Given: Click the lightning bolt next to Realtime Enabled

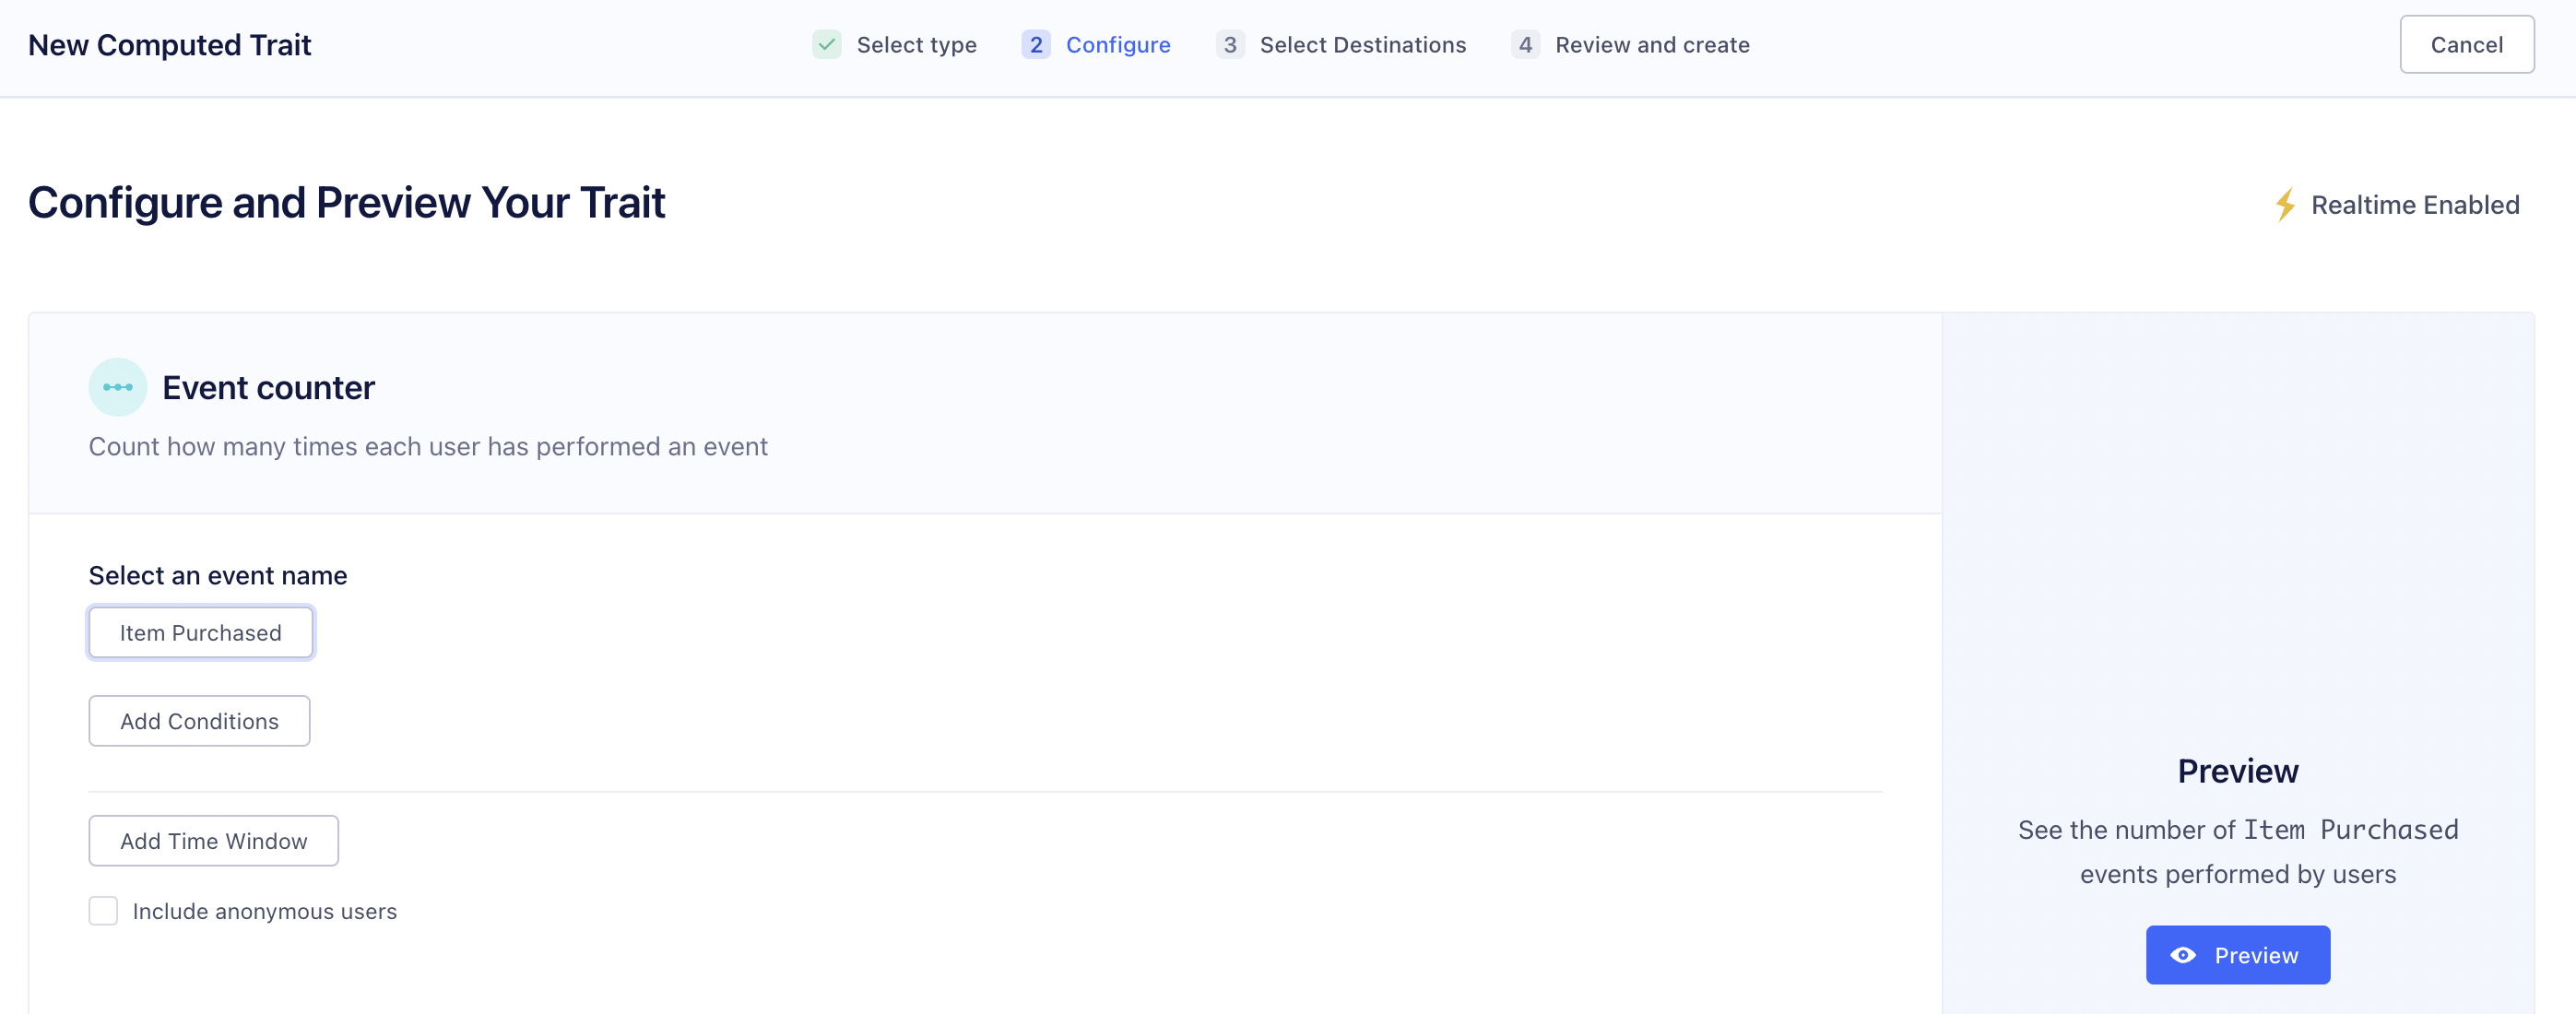Looking at the screenshot, I should coord(2286,204).
